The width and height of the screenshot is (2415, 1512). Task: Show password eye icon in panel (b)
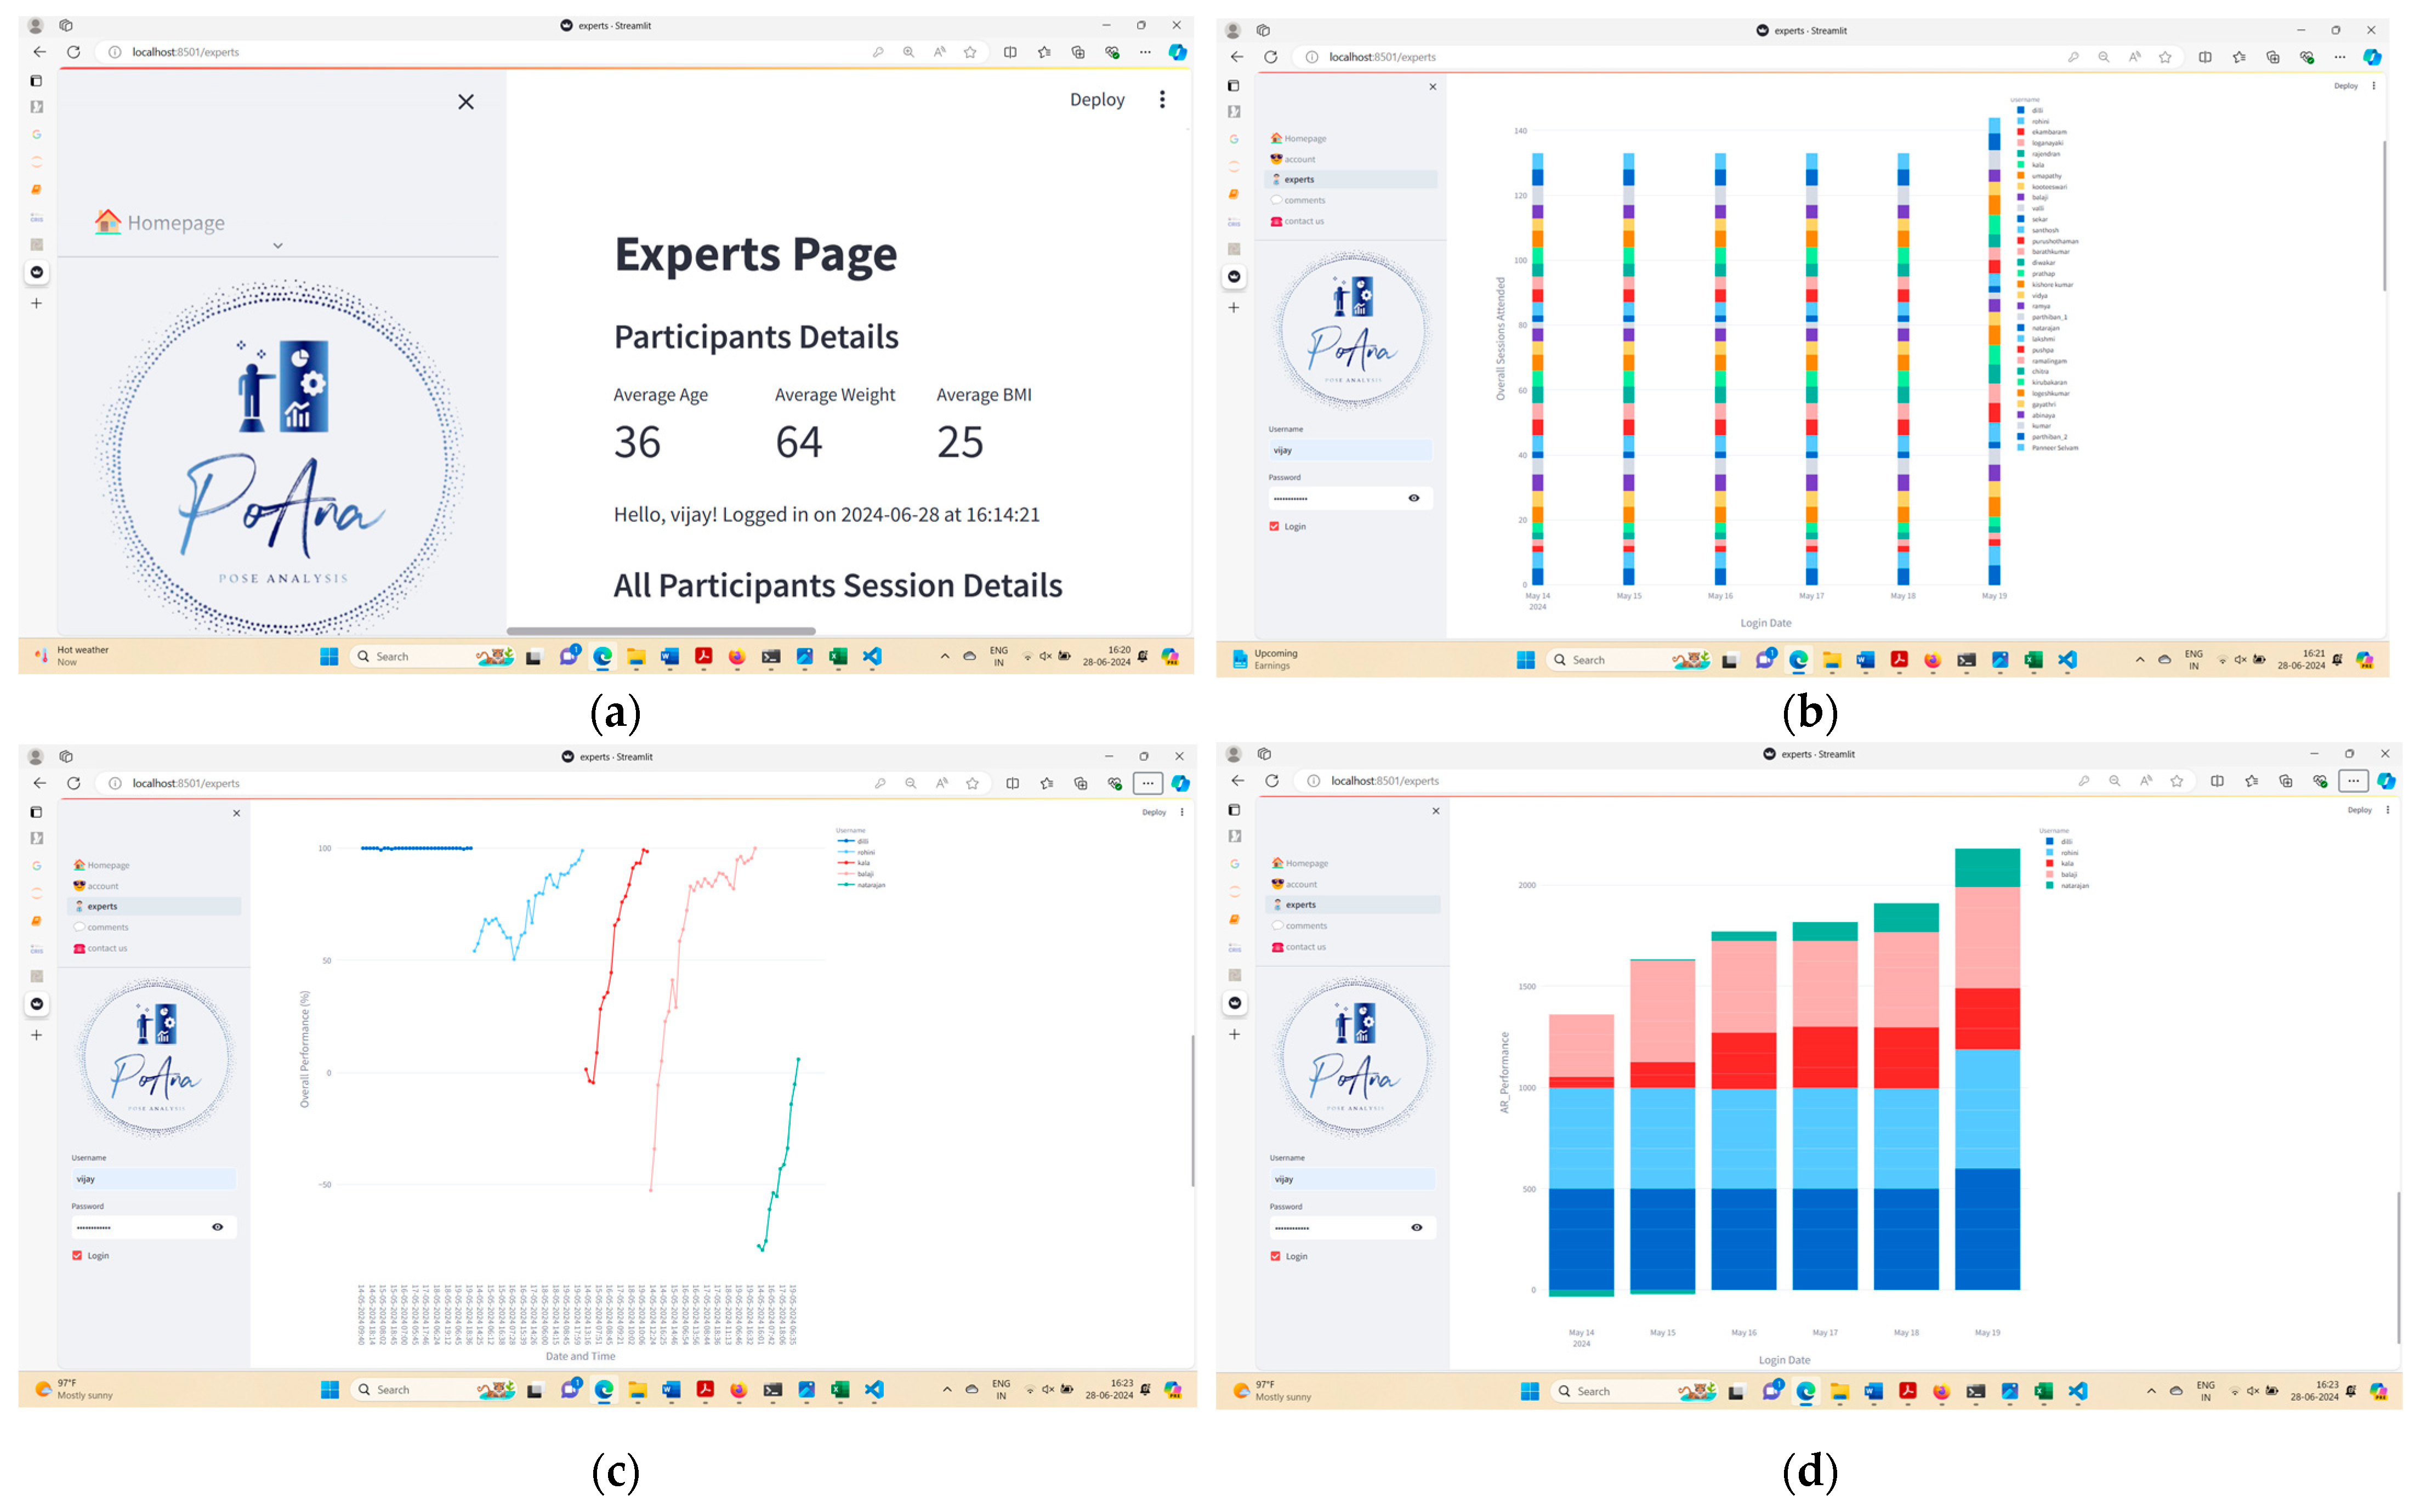[x=1413, y=498]
